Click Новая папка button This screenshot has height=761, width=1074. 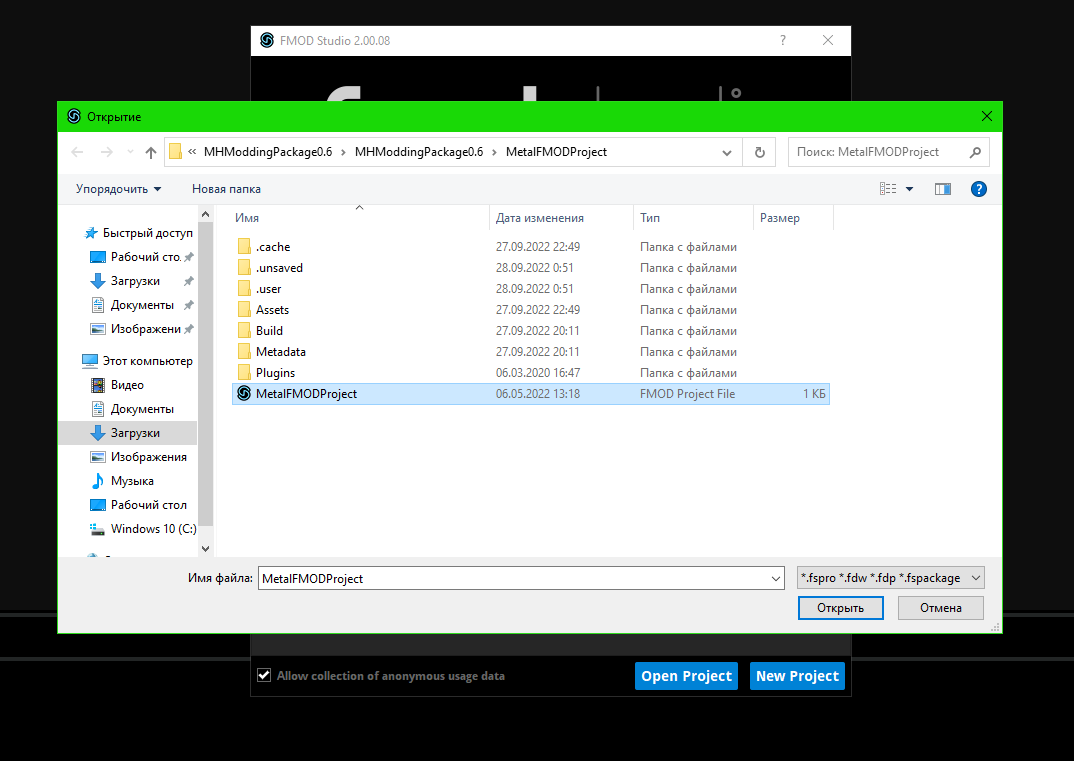coord(226,189)
